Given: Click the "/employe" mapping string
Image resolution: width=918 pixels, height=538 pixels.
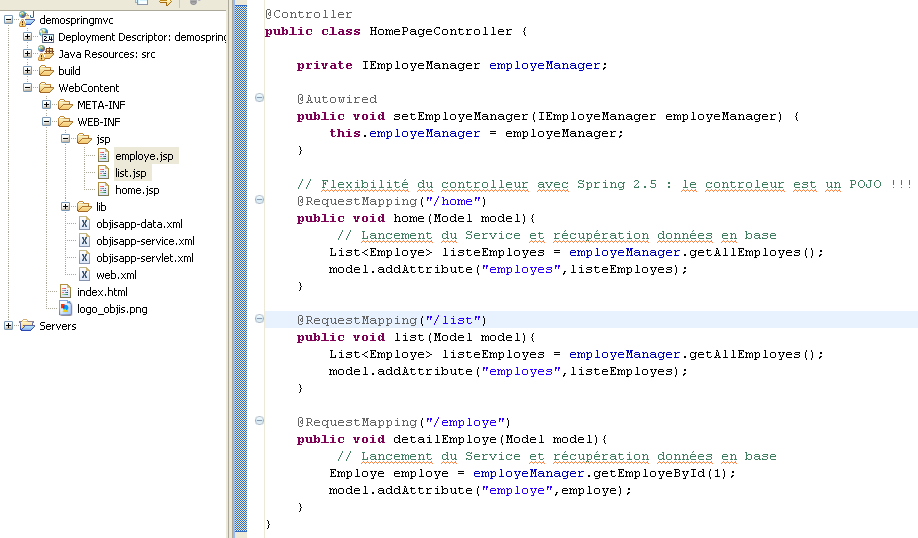Looking at the screenshot, I should (464, 422).
